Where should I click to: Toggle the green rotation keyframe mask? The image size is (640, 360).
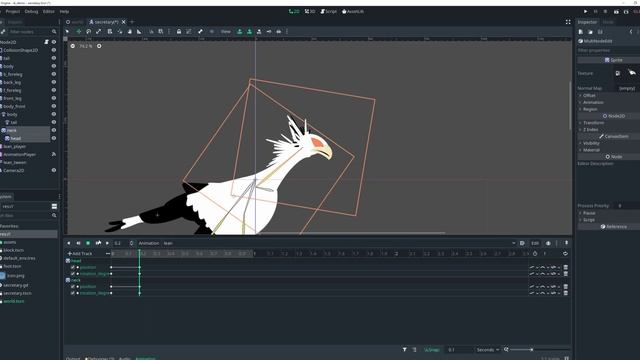click(x=249, y=31)
